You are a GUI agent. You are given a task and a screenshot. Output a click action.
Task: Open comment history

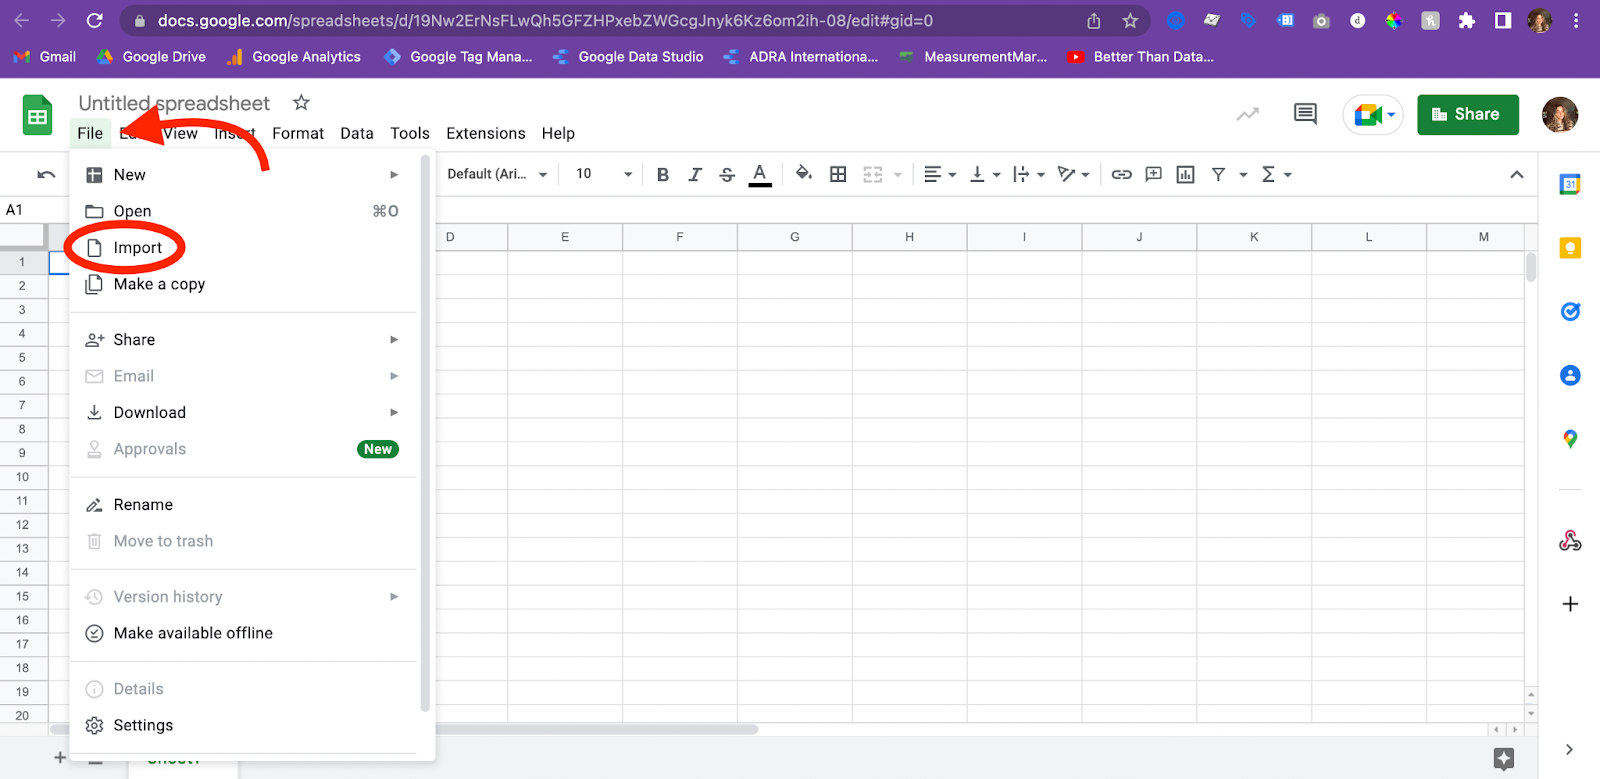[x=1305, y=114]
